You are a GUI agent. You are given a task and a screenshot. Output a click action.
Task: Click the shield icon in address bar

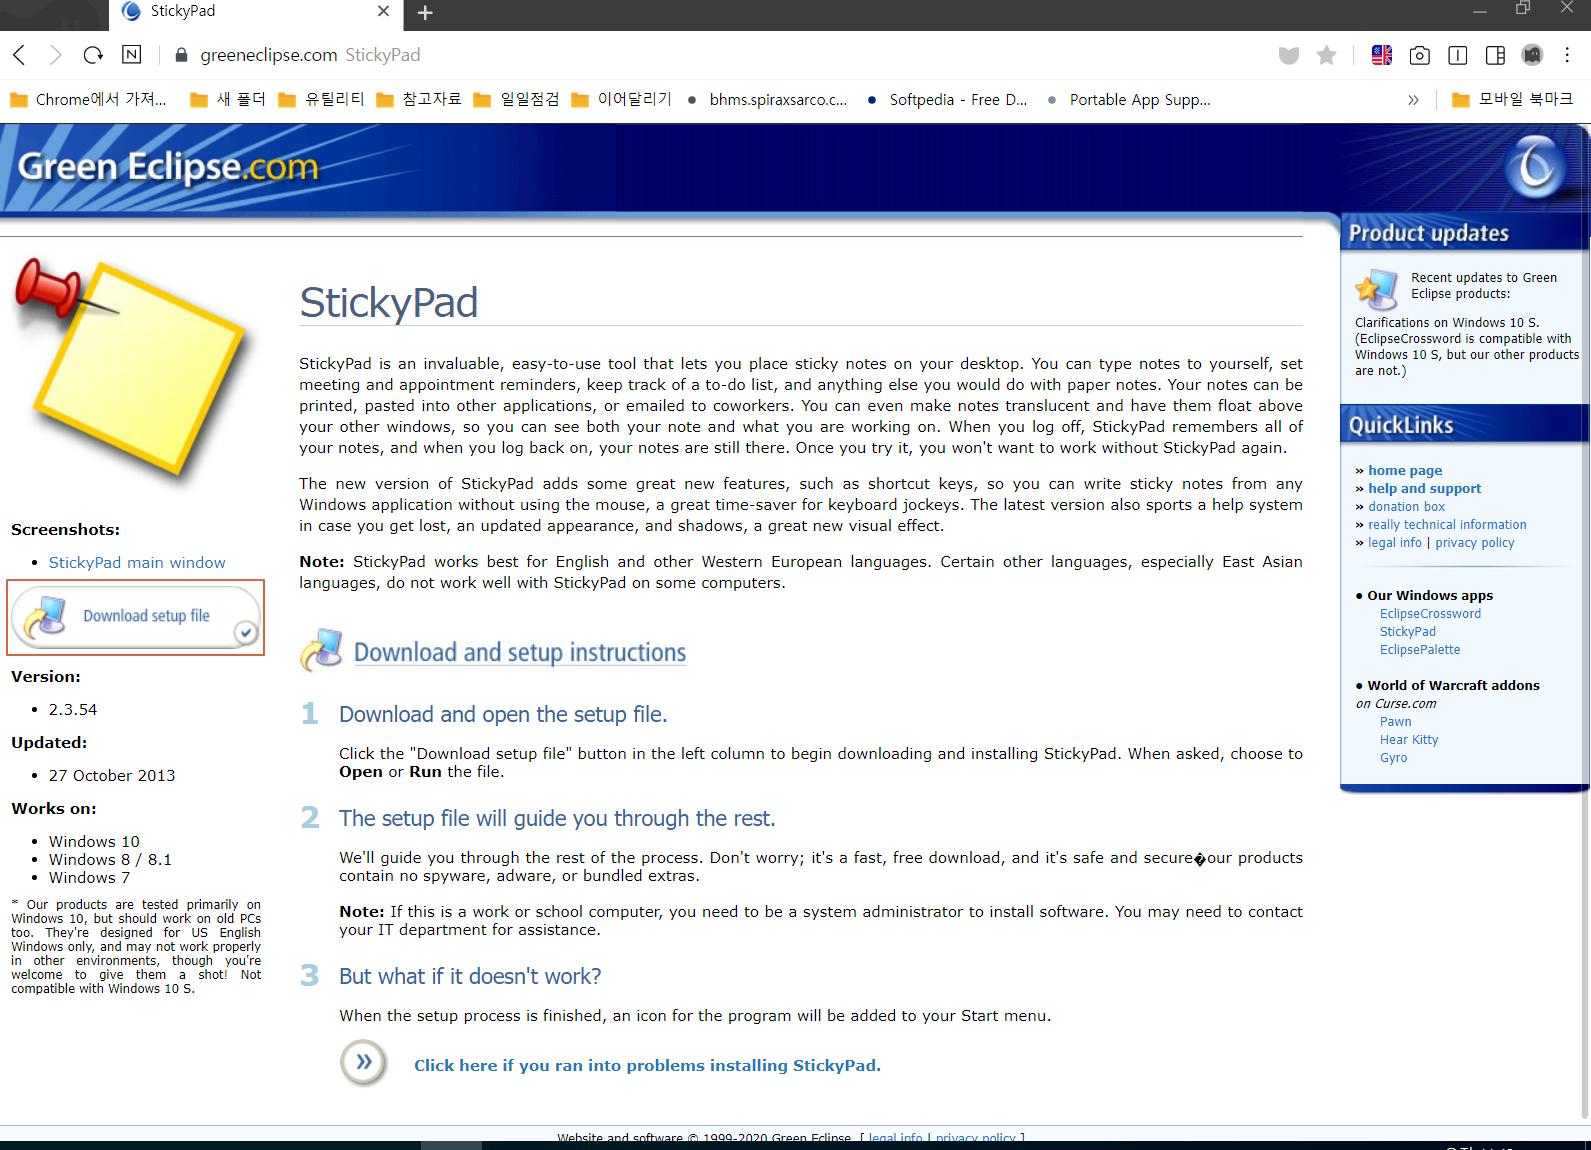pos(1289,55)
